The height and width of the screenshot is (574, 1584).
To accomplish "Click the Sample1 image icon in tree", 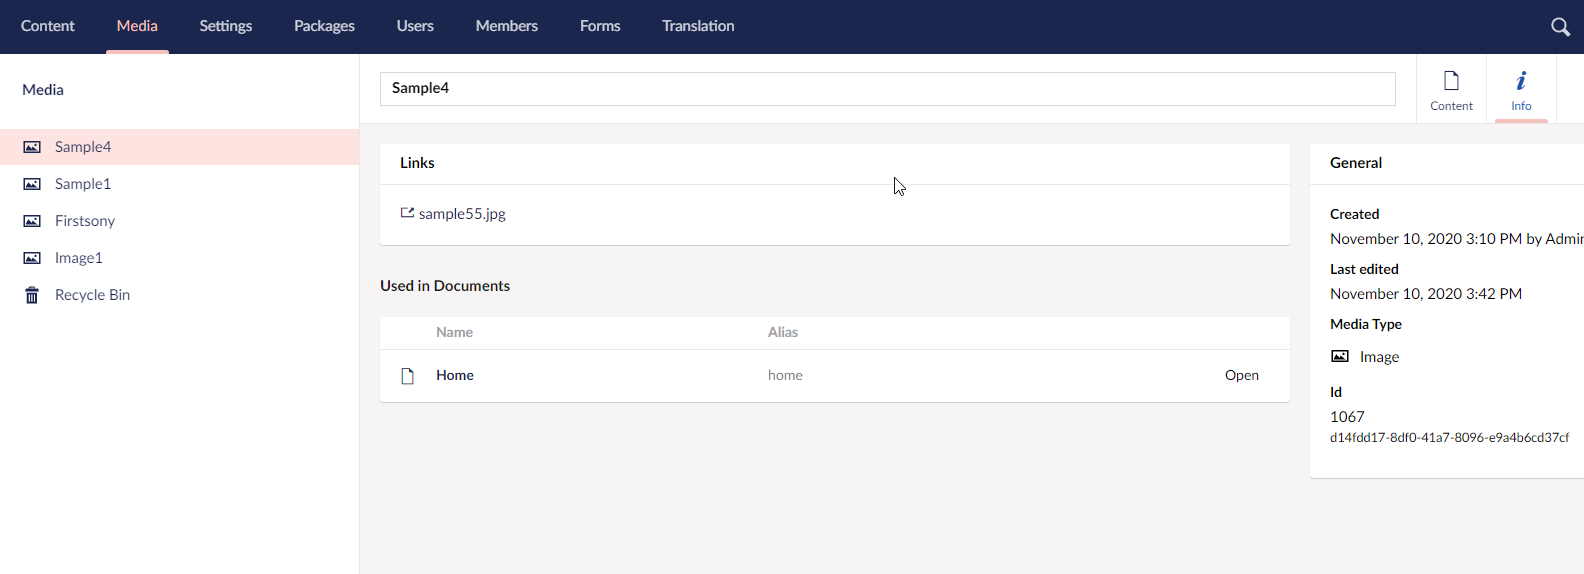I will point(32,184).
